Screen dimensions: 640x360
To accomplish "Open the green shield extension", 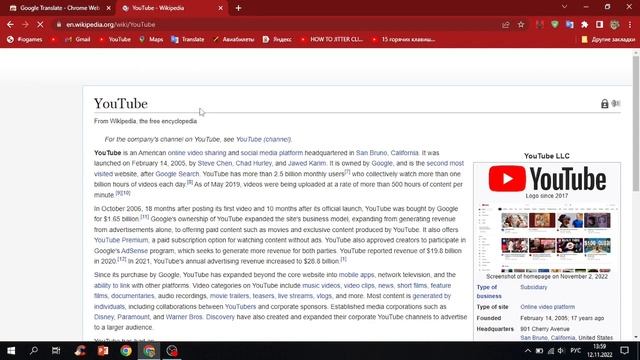I will coord(554,25).
